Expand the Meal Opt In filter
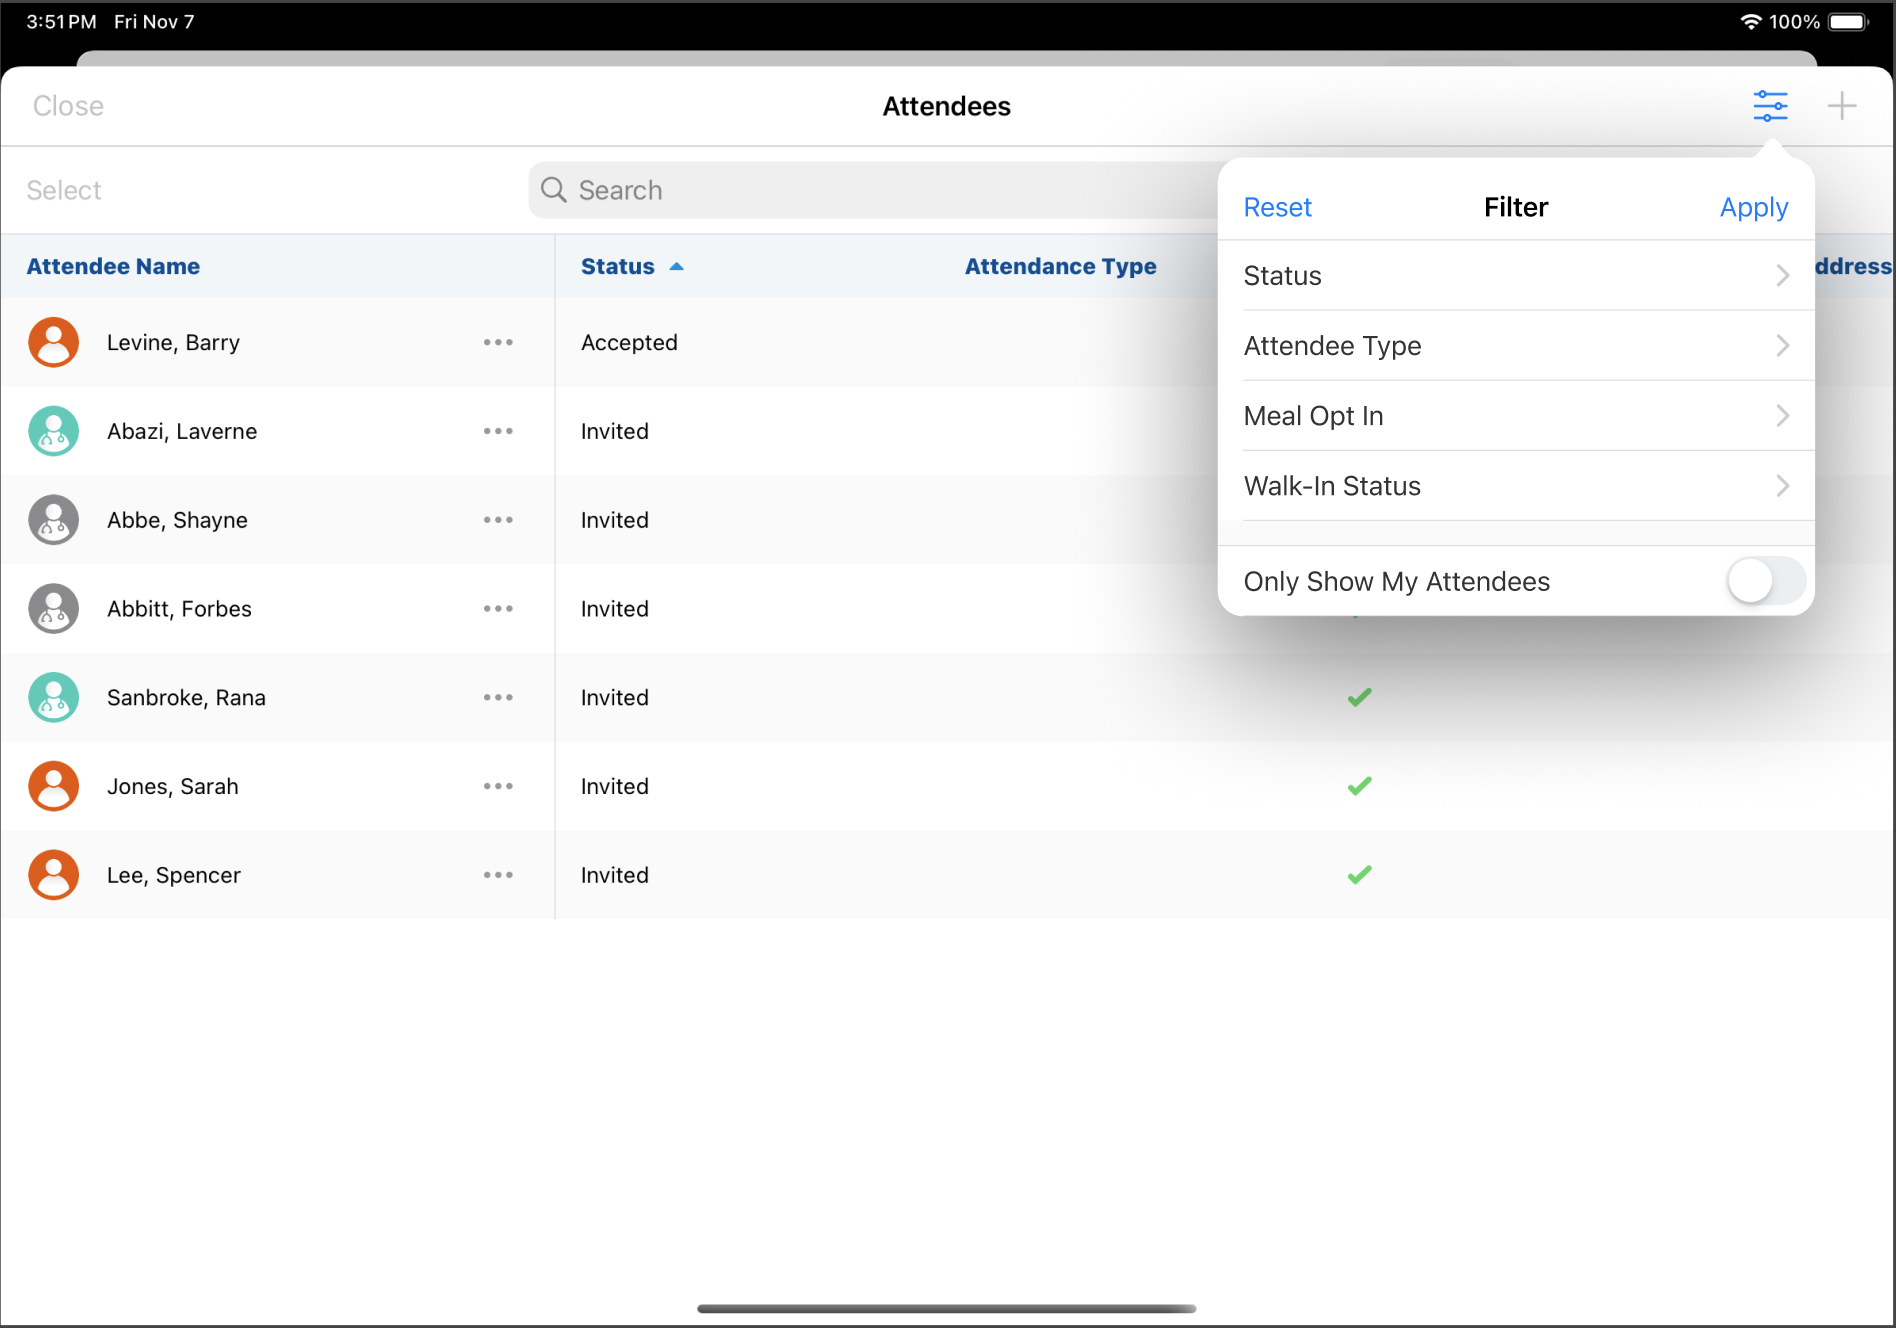1896x1328 pixels. click(x=1515, y=416)
